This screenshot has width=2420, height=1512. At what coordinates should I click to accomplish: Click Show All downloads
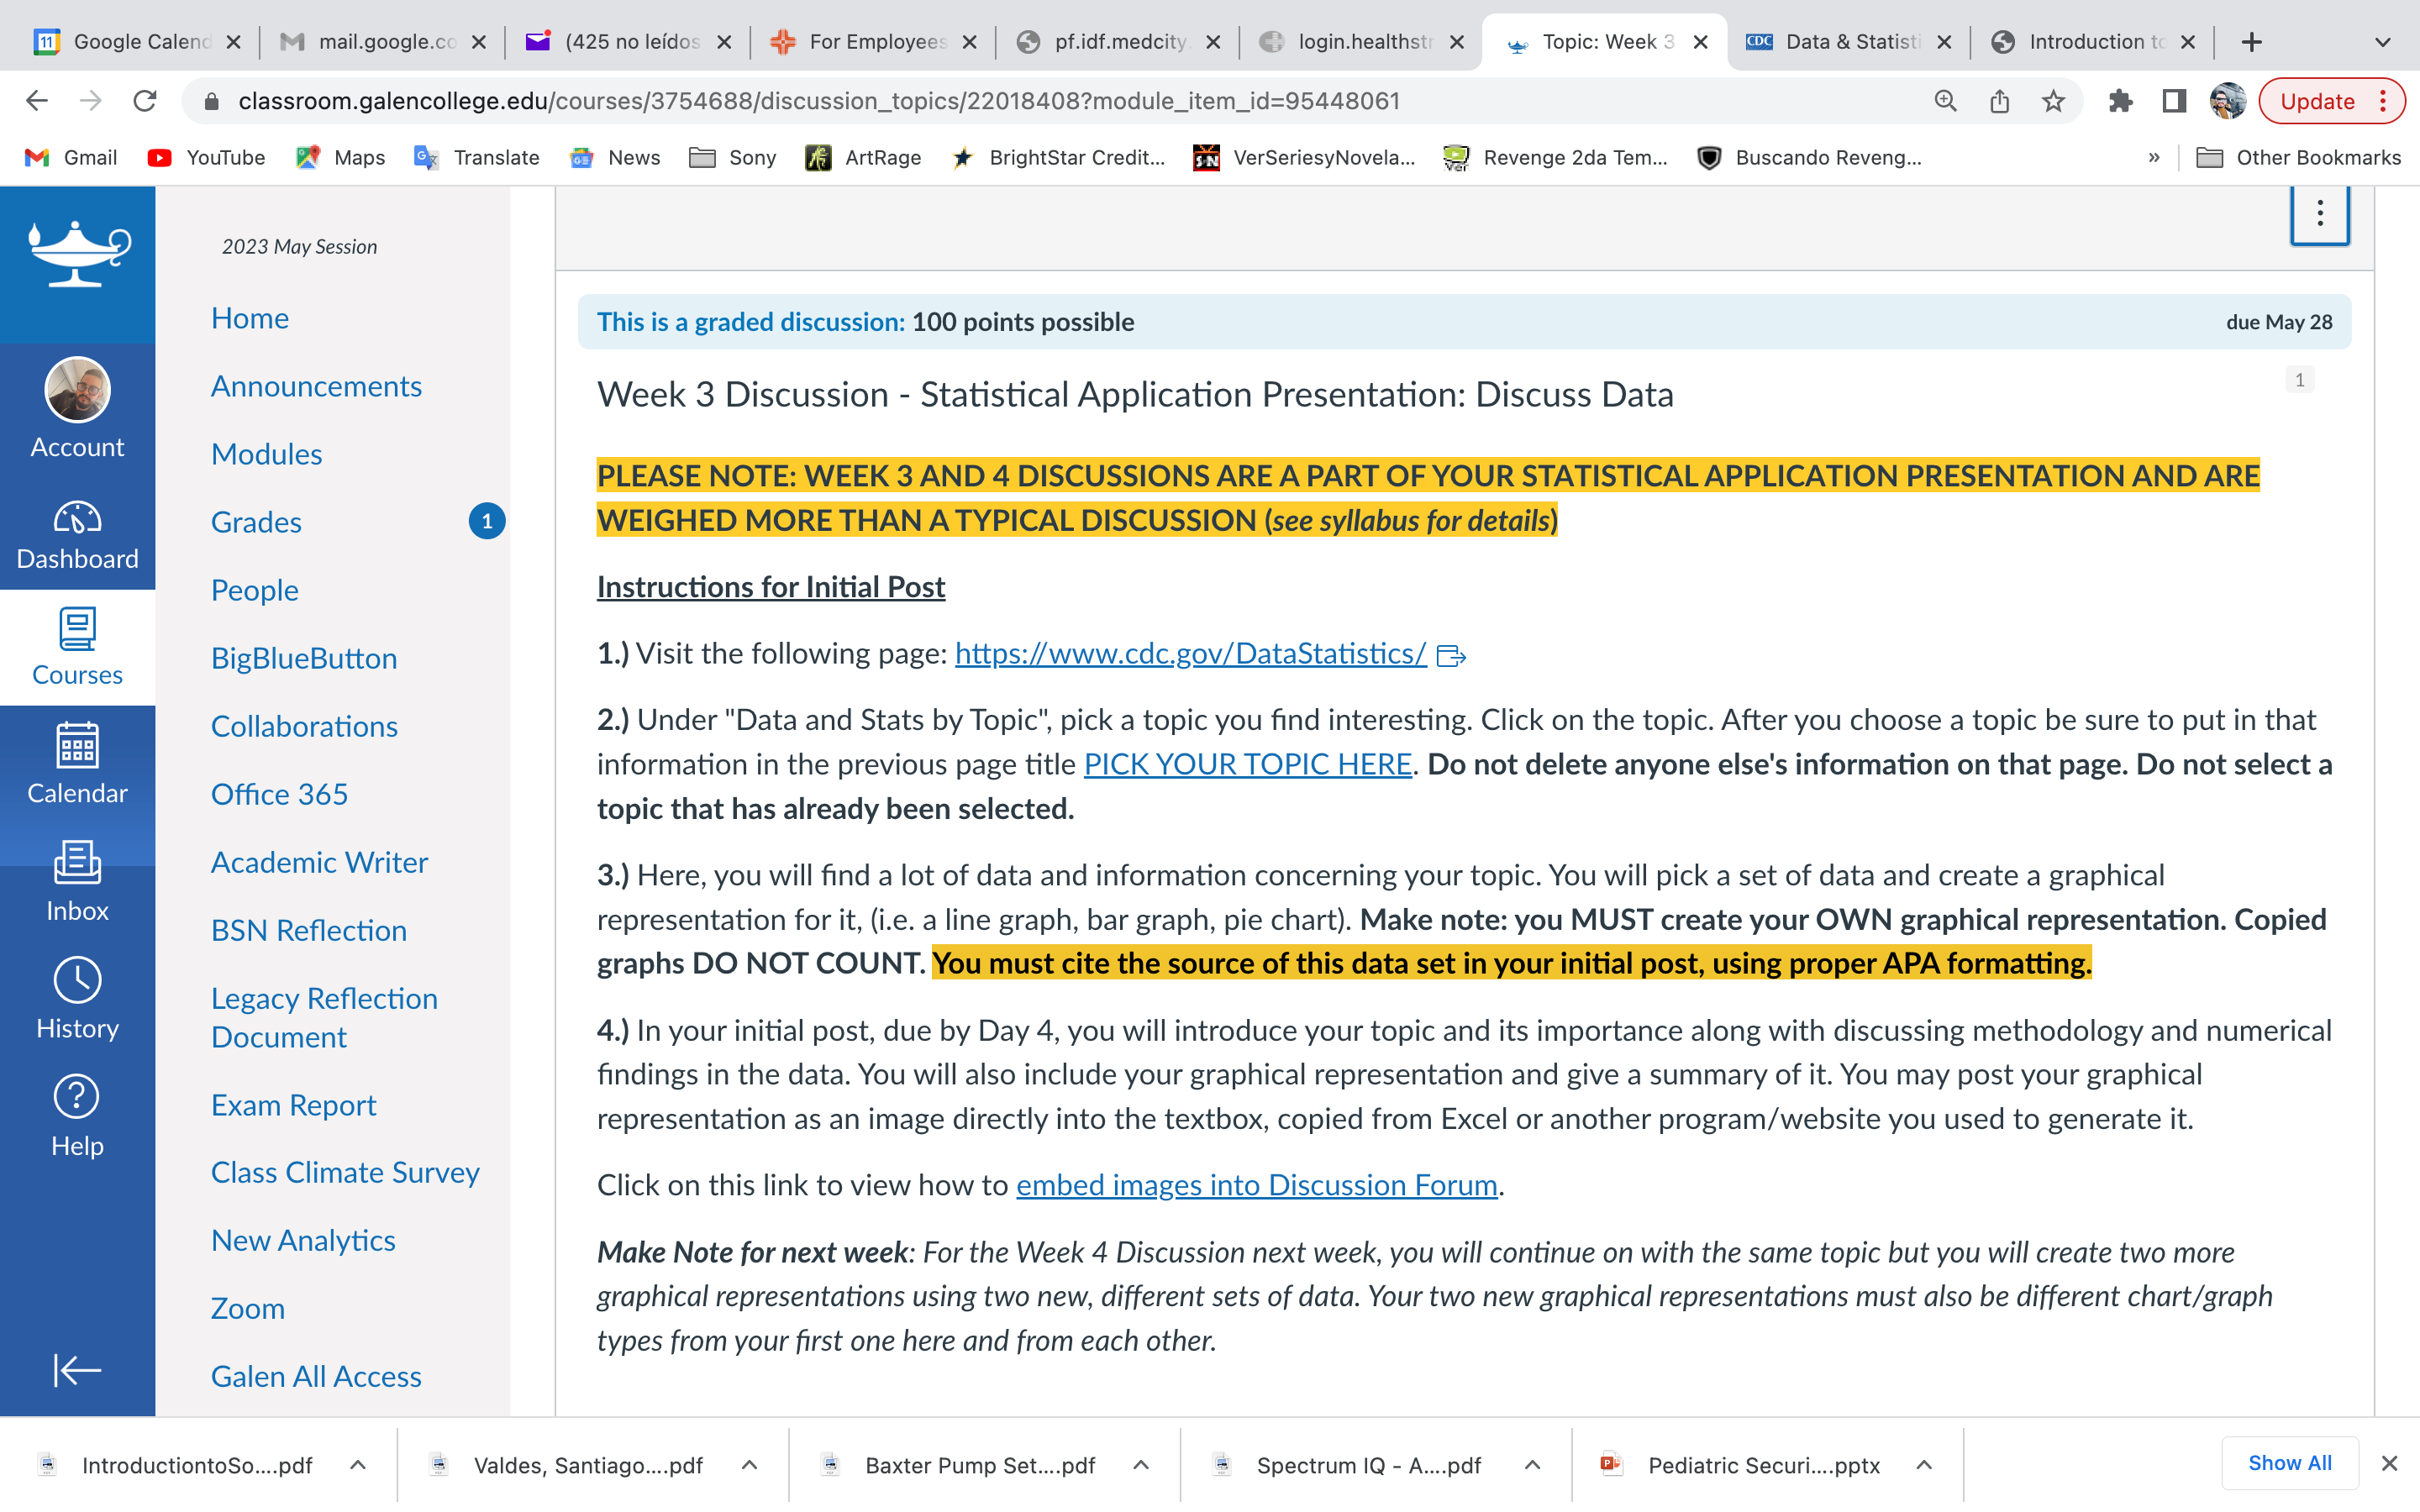coord(2290,1463)
